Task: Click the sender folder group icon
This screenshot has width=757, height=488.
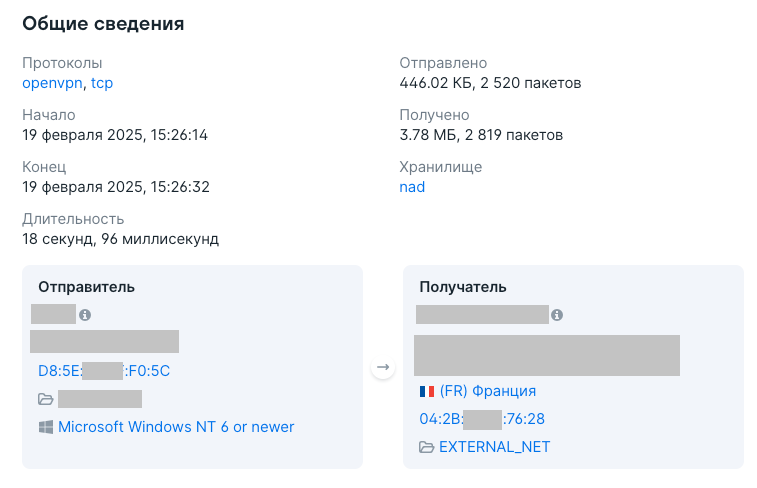Action: point(46,399)
